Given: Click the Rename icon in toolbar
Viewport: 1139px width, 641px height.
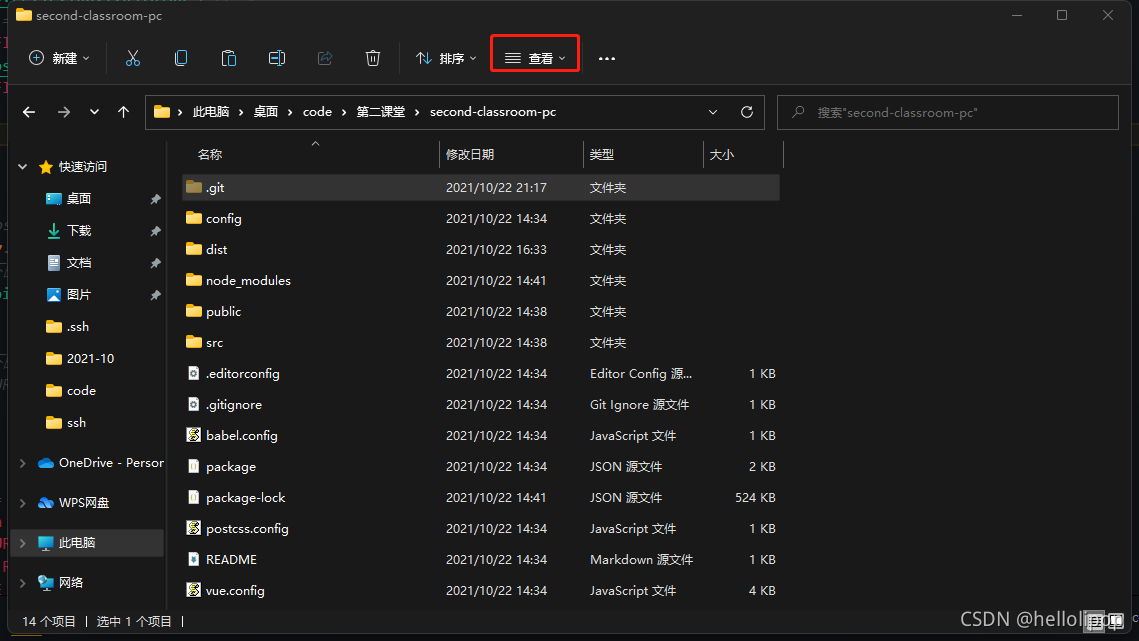Looking at the screenshot, I should click(x=277, y=58).
